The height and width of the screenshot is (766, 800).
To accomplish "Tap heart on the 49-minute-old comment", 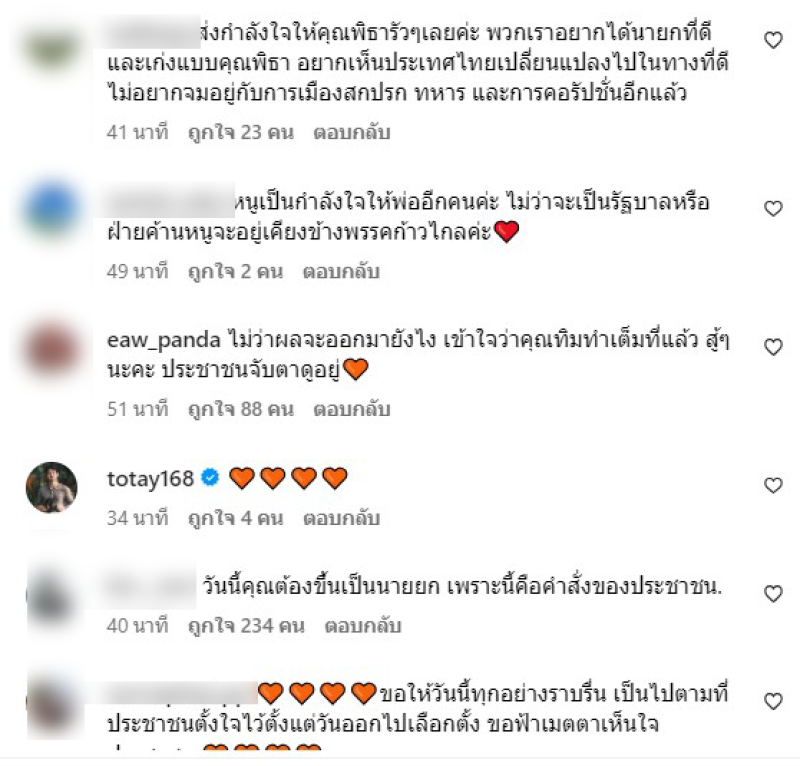I will tap(773, 208).
